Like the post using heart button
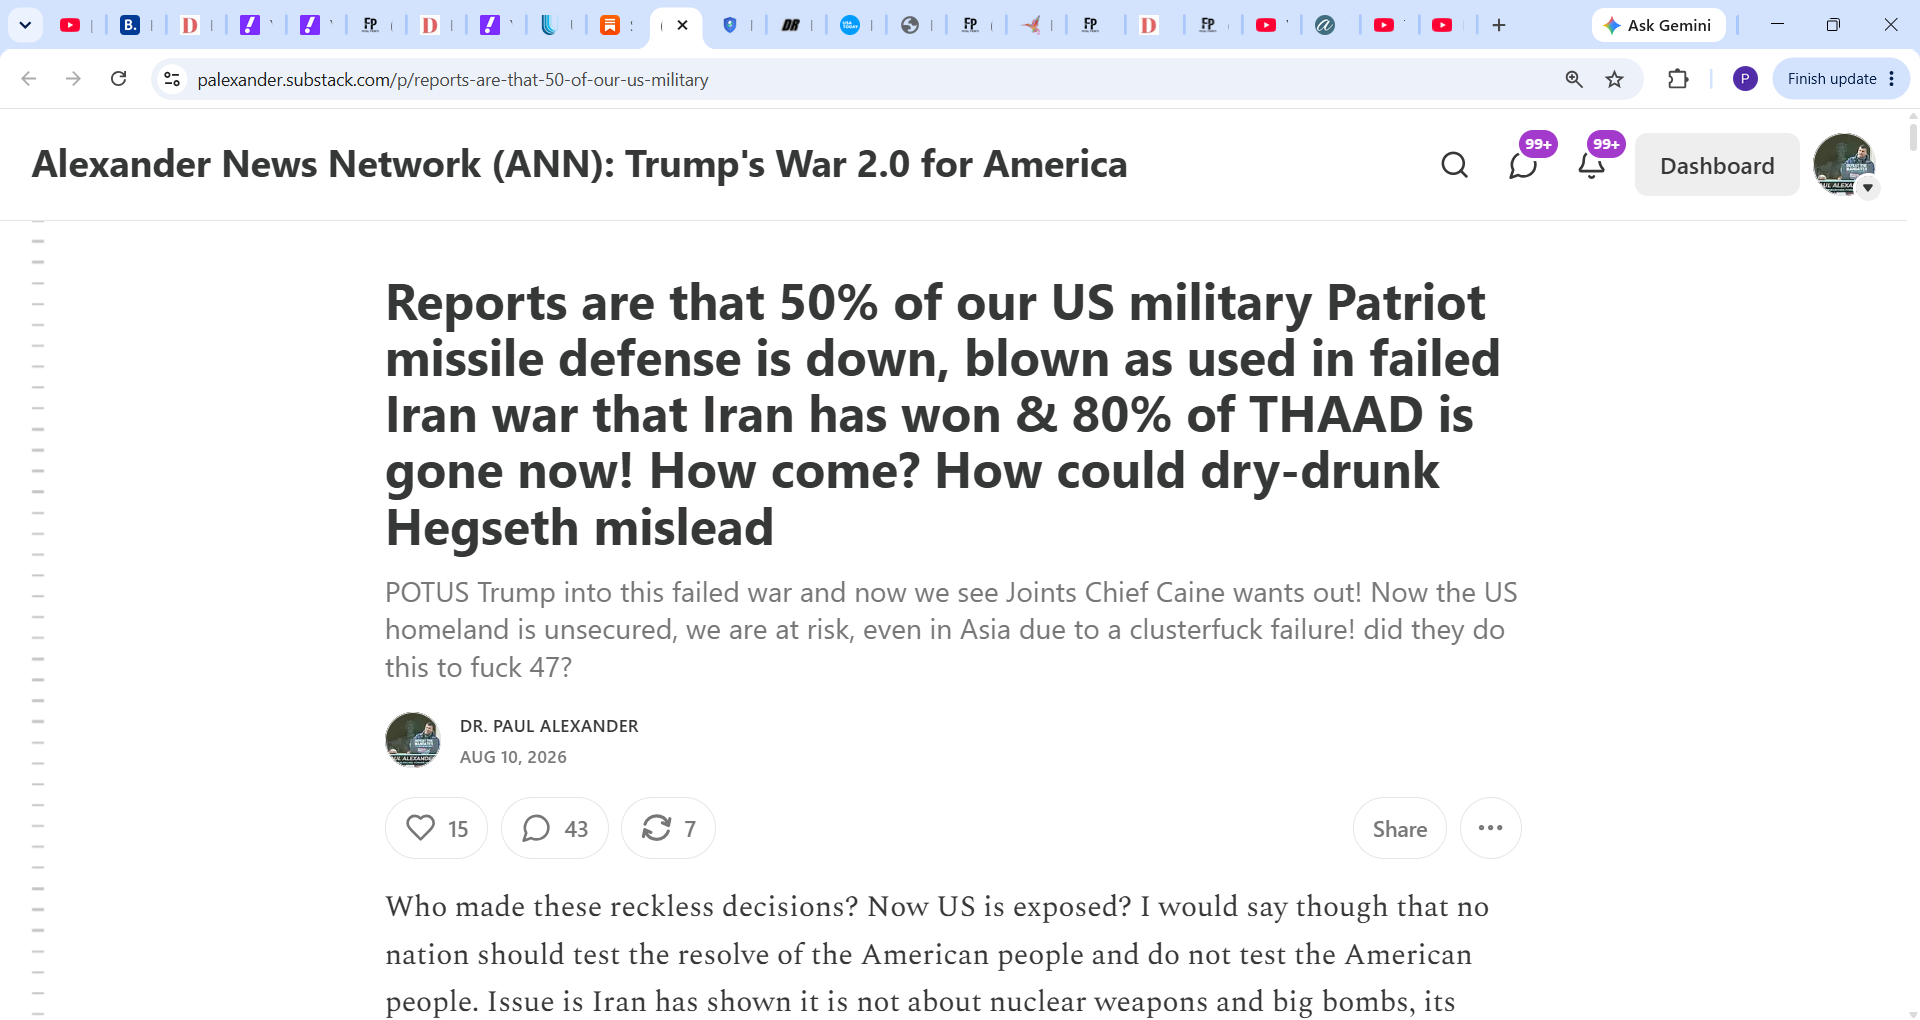The height and width of the screenshot is (1020, 1920). (x=436, y=828)
